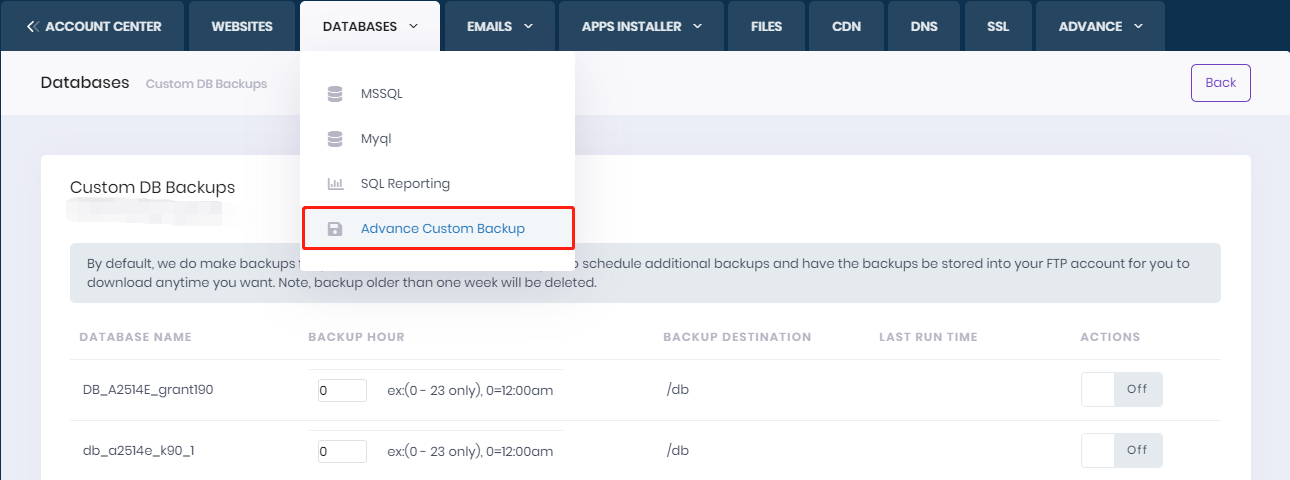This screenshot has width=1290, height=480.
Task: Click the MSSQL database icon
Action: (335, 94)
